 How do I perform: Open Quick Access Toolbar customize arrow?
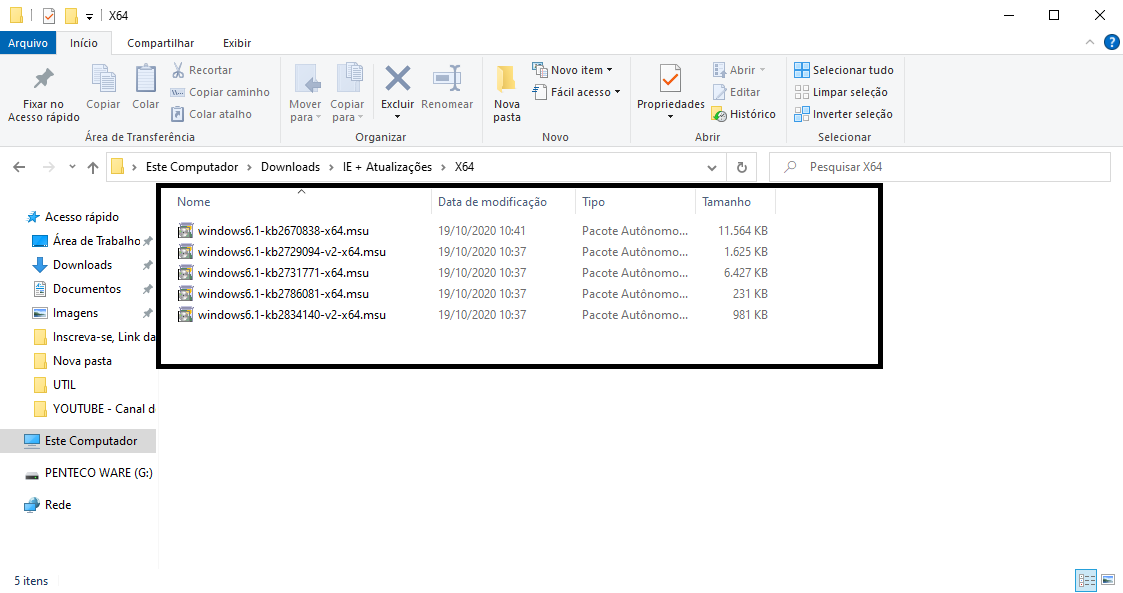[90, 16]
